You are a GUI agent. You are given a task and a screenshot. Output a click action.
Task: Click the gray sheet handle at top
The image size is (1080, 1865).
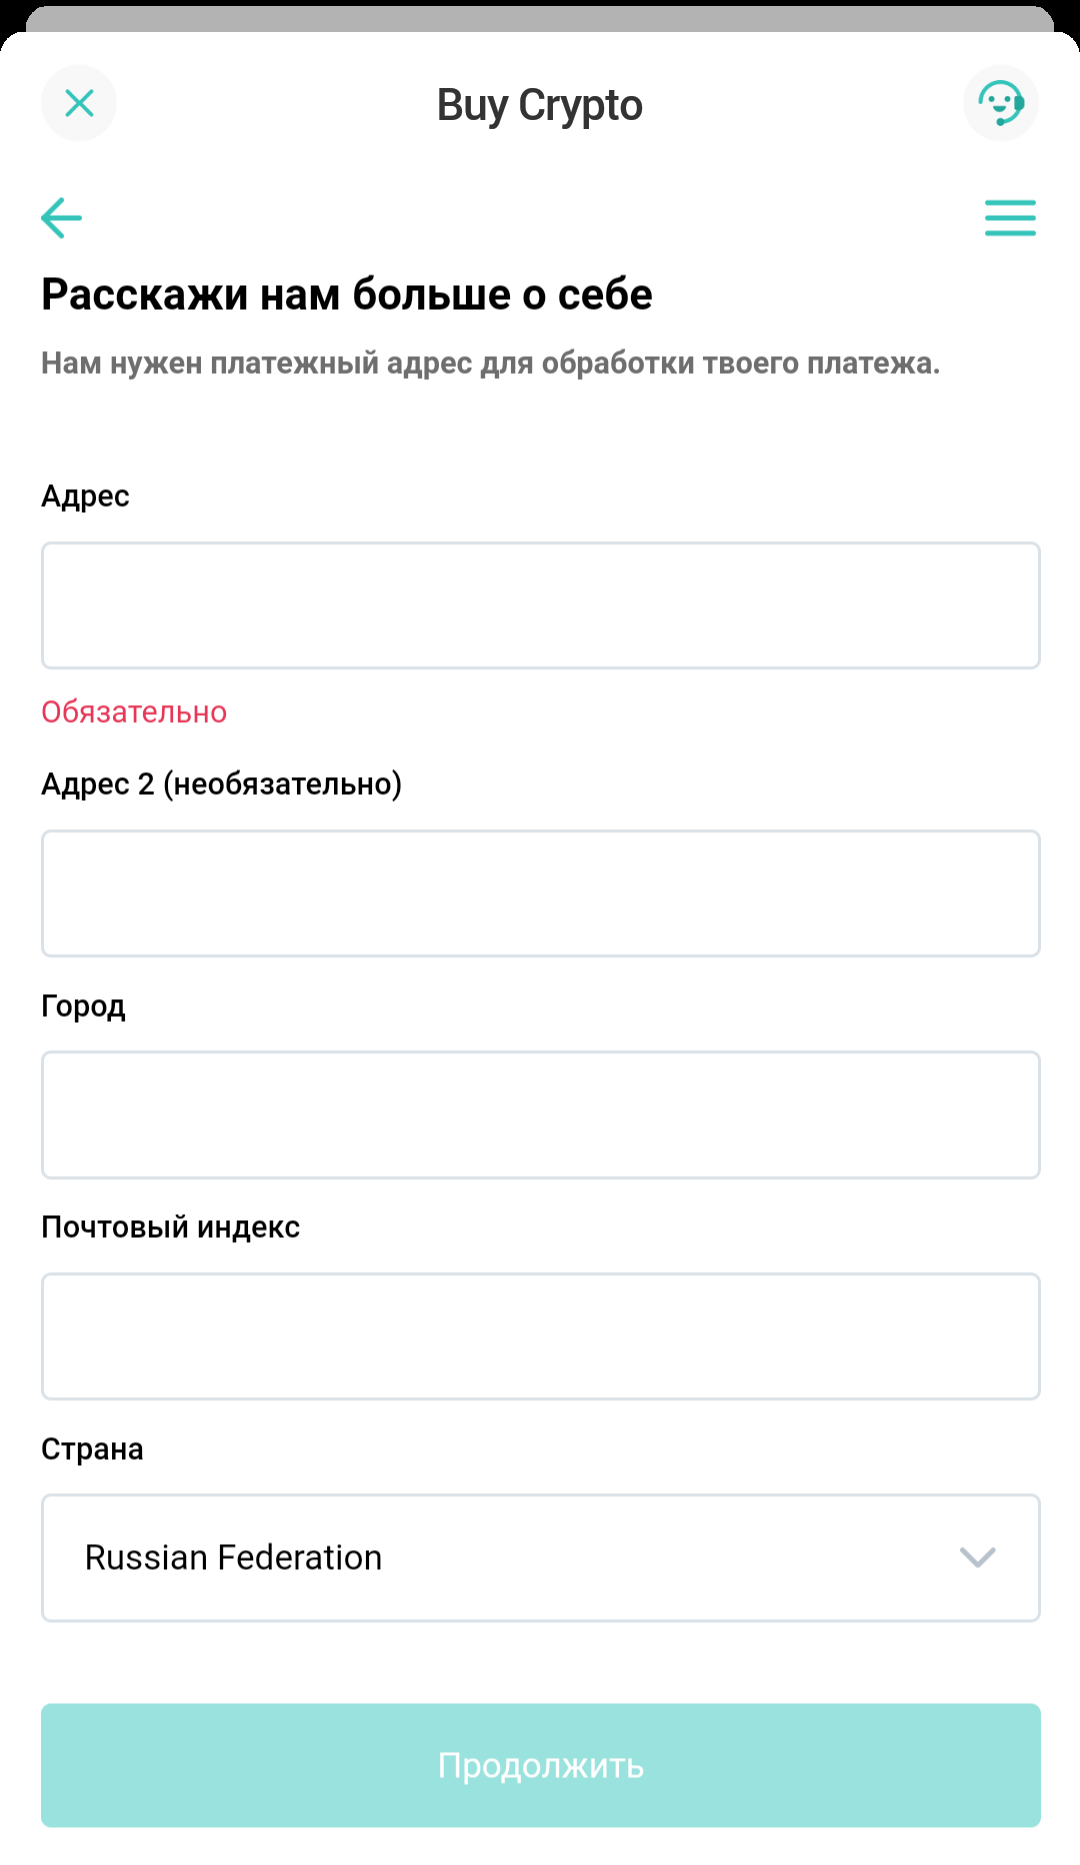point(540,18)
